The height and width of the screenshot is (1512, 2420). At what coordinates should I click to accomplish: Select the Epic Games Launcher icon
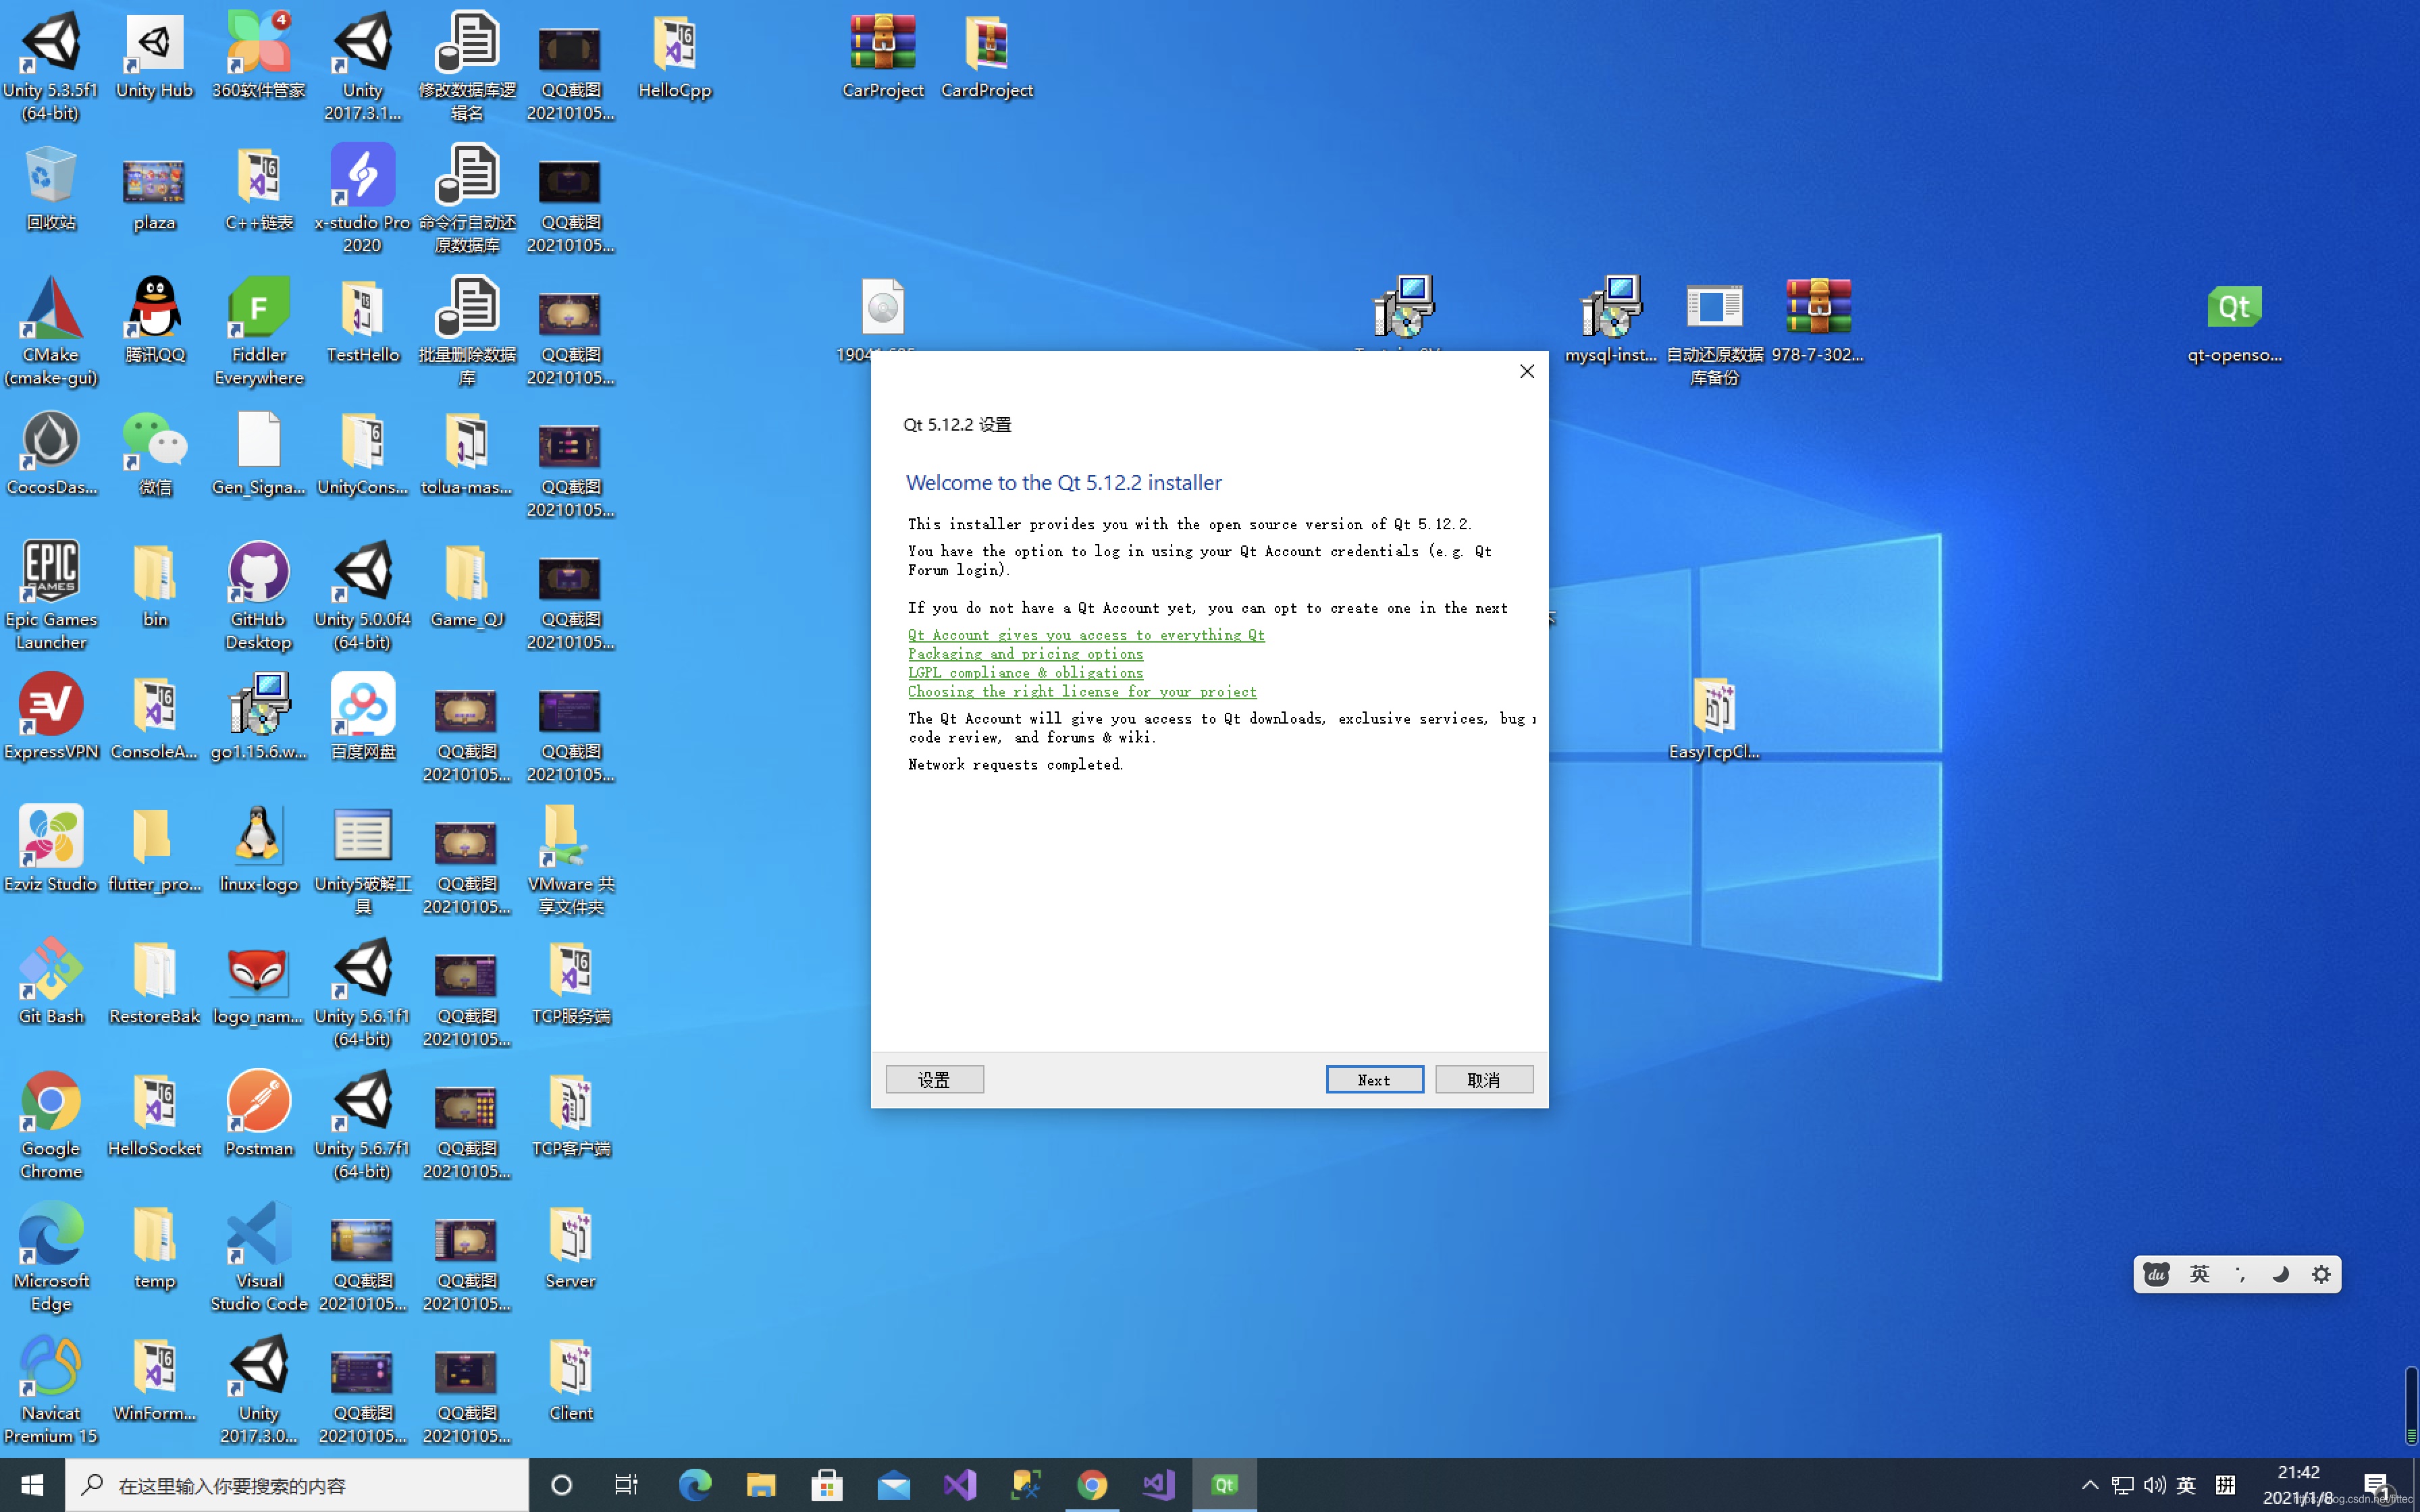click(x=51, y=596)
